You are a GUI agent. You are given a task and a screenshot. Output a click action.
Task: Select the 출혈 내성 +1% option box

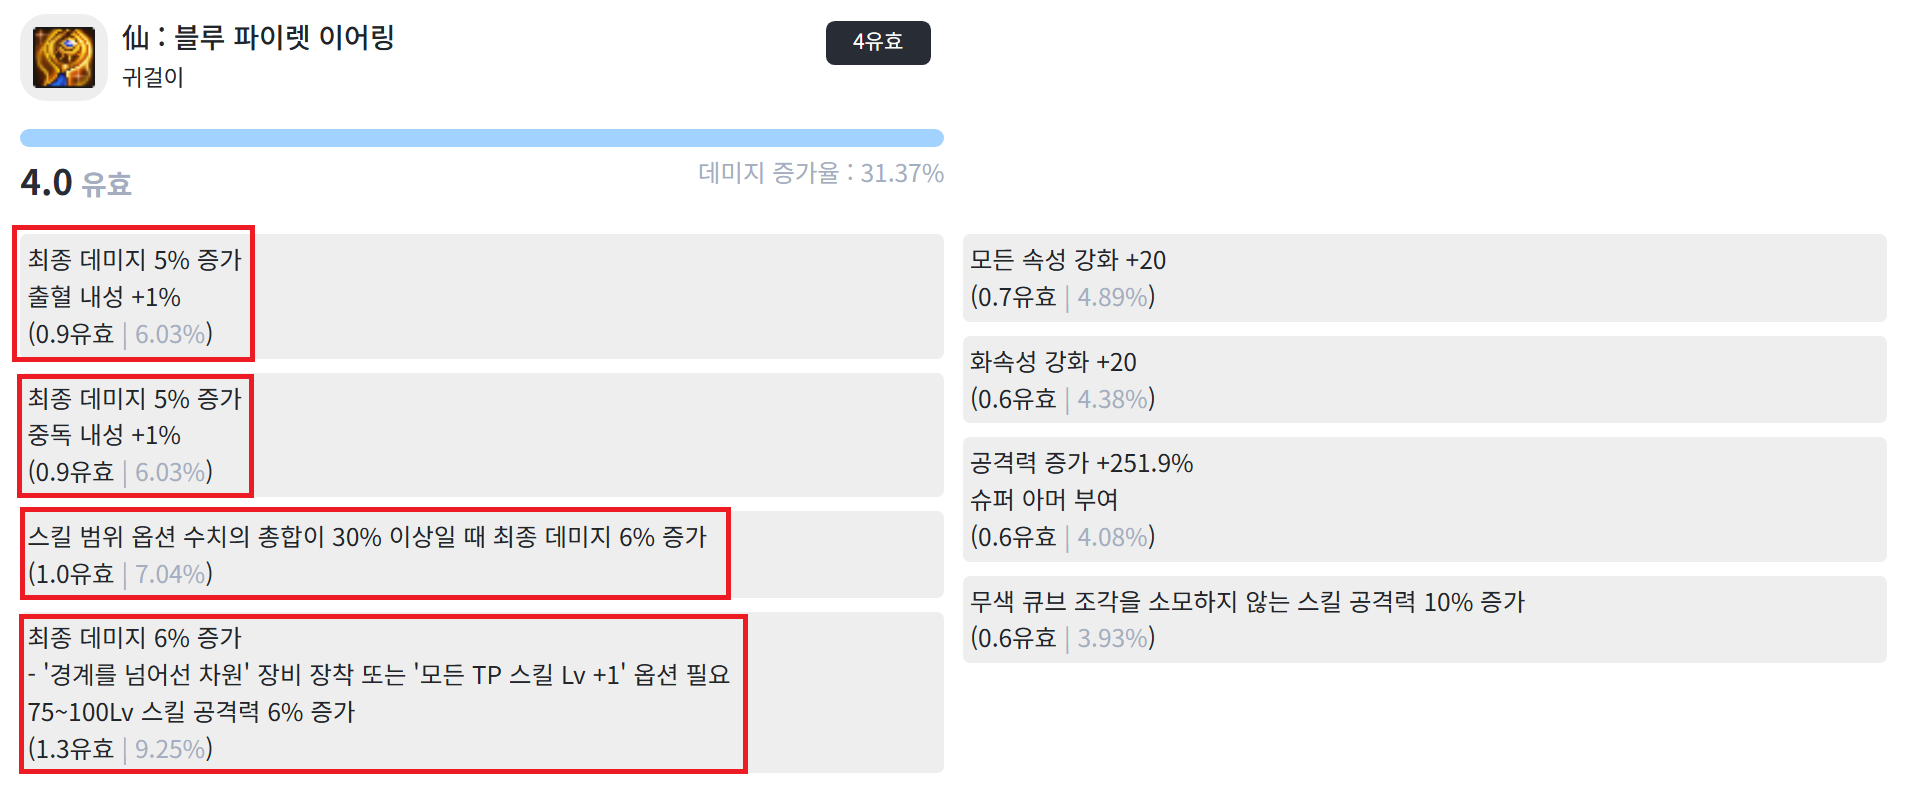click(482, 296)
